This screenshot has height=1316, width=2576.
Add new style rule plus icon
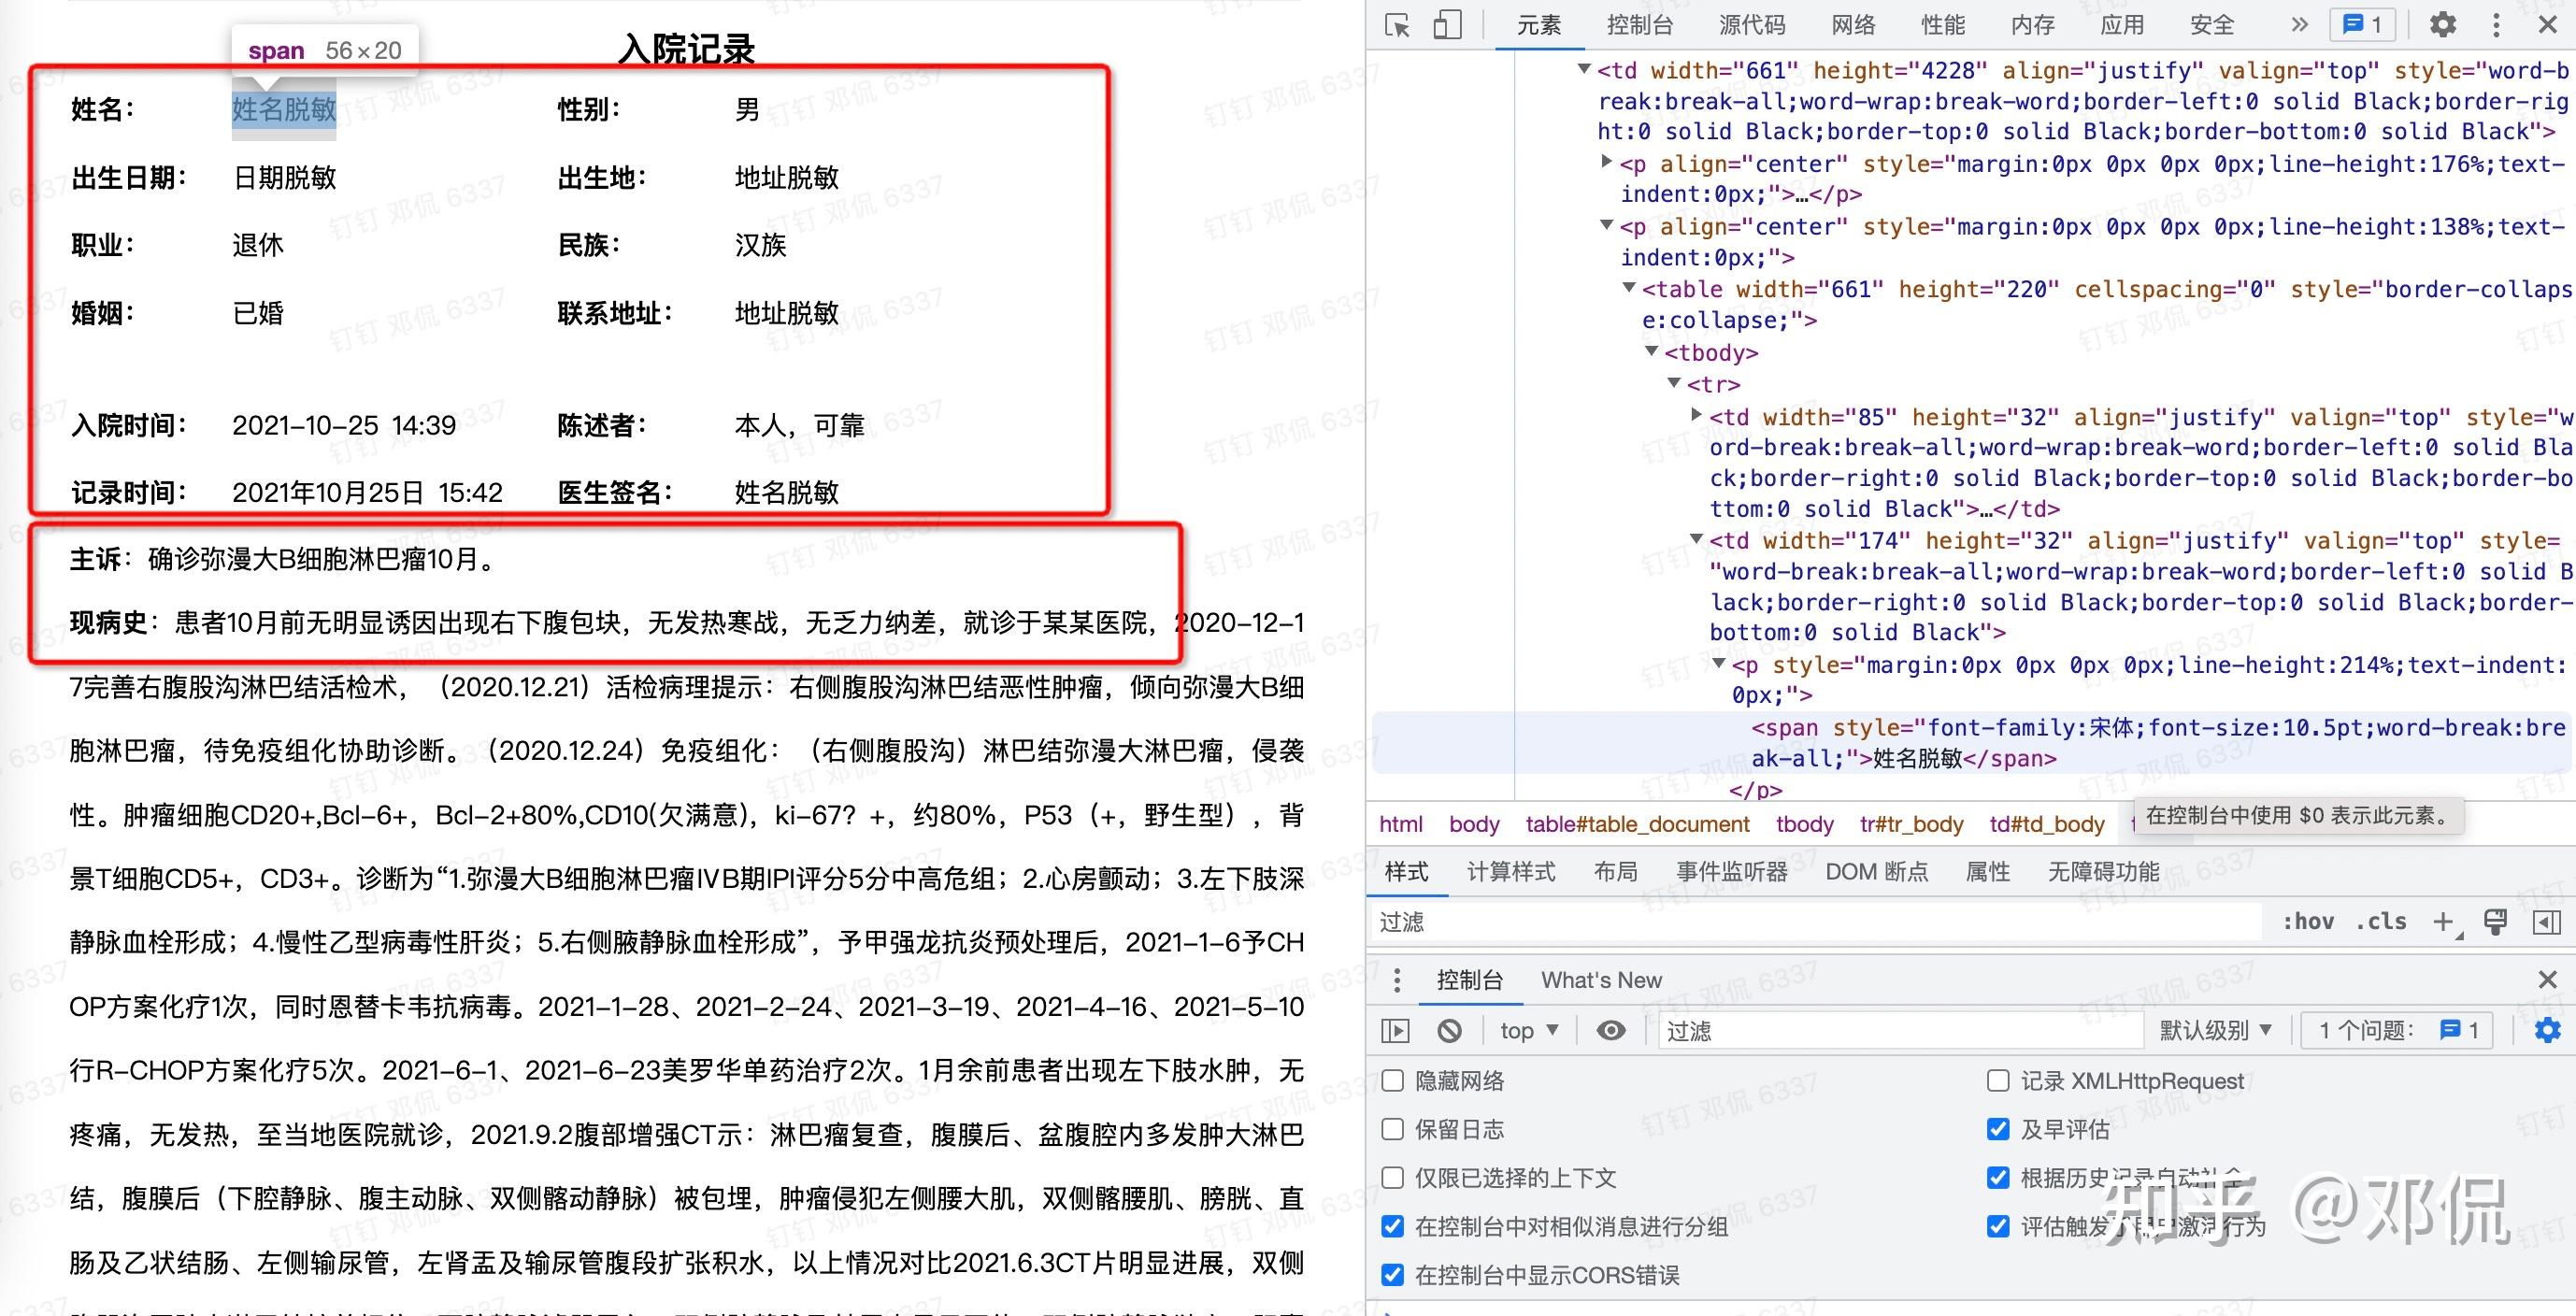(x=2444, y=922)
